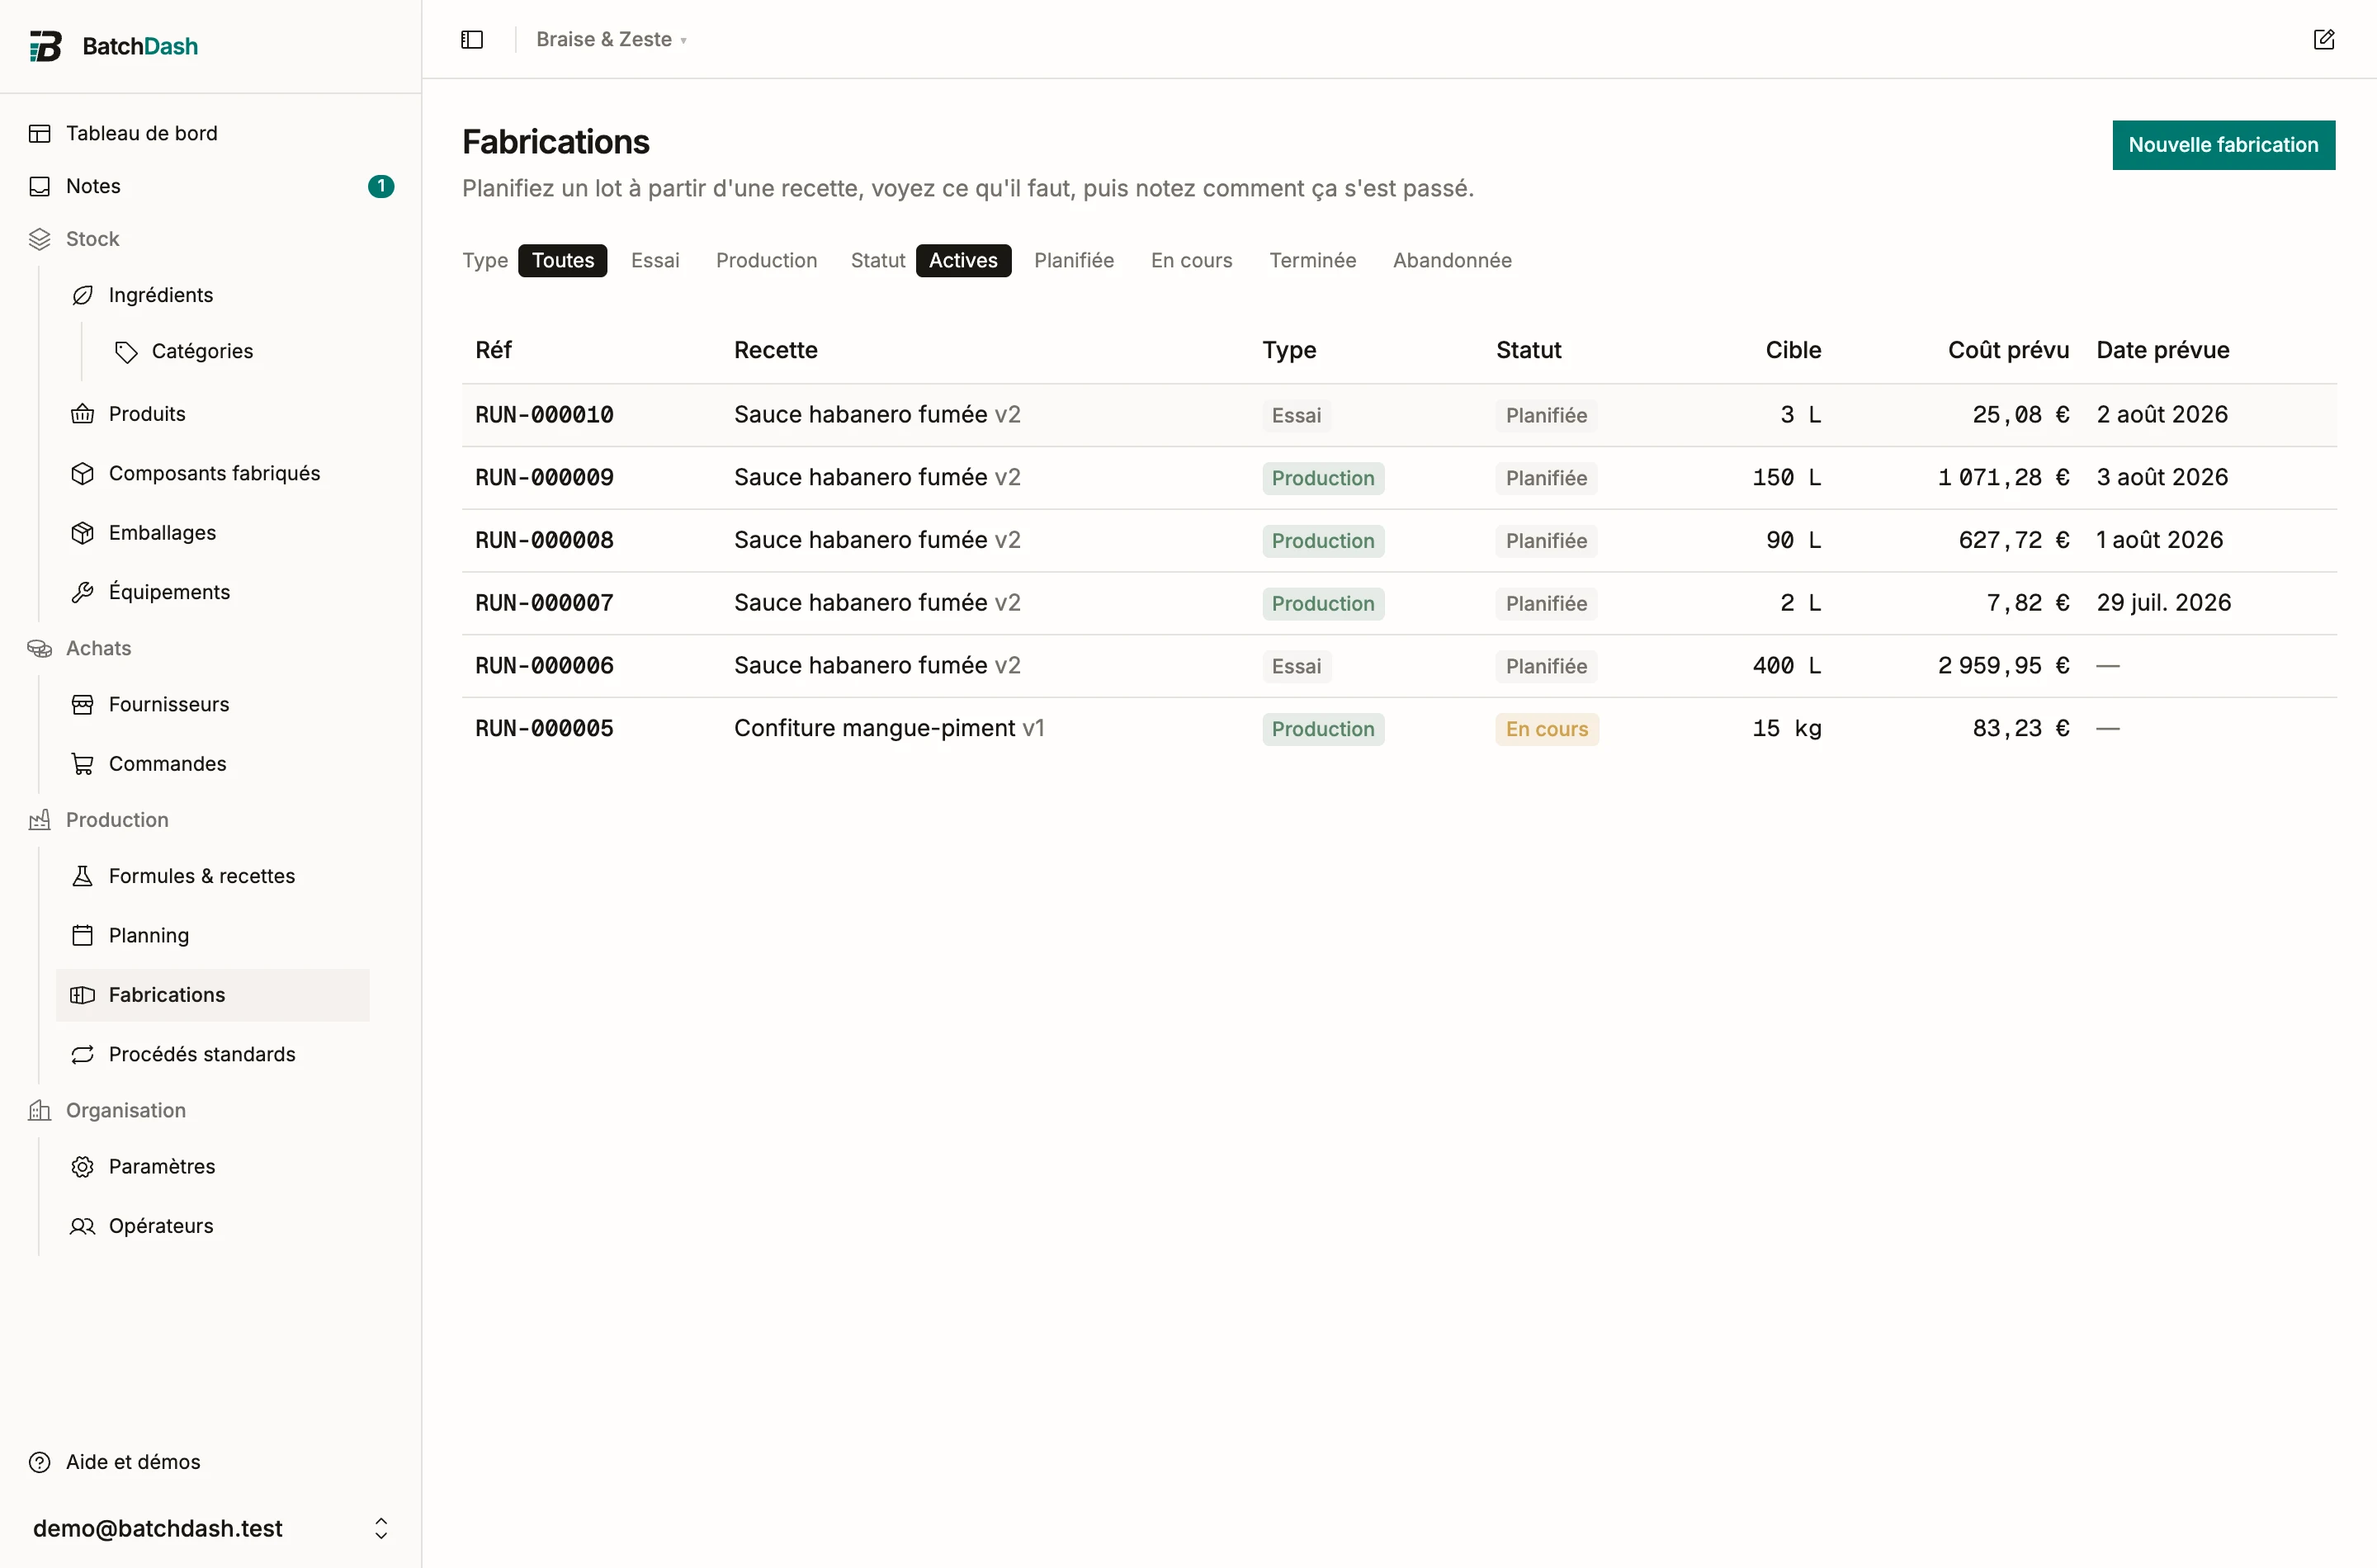Click the Paramètres gear icon
The image size is (2377, 1568).
click(x=83, y=1166)
